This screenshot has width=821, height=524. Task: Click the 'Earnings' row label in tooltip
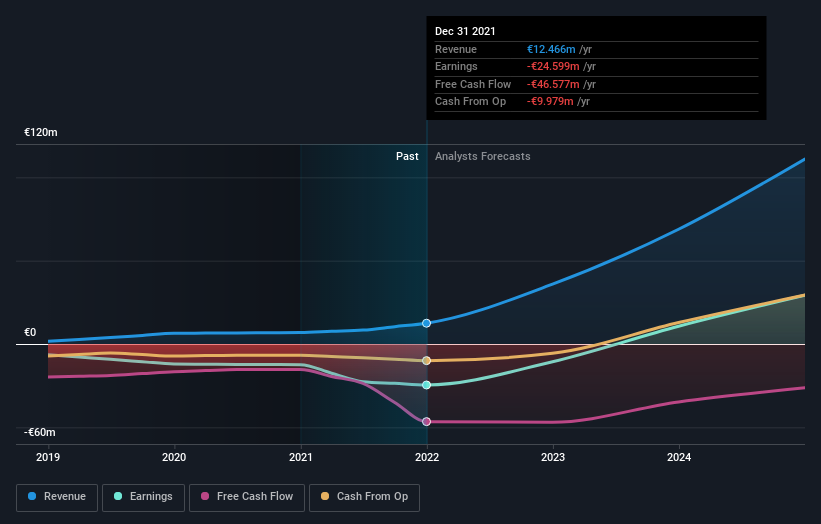(x=456, y=66)
